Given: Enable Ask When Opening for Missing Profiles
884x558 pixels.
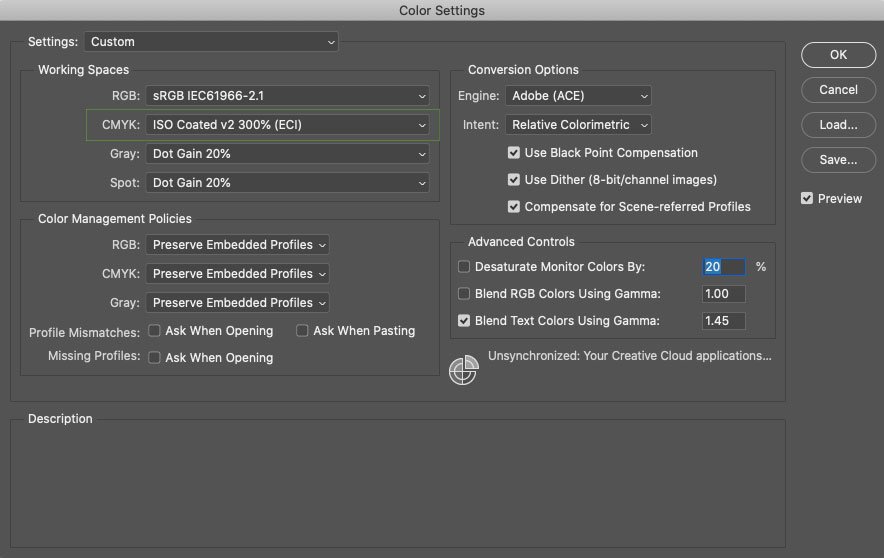Looking at the screenshot, I should point(155,357).
